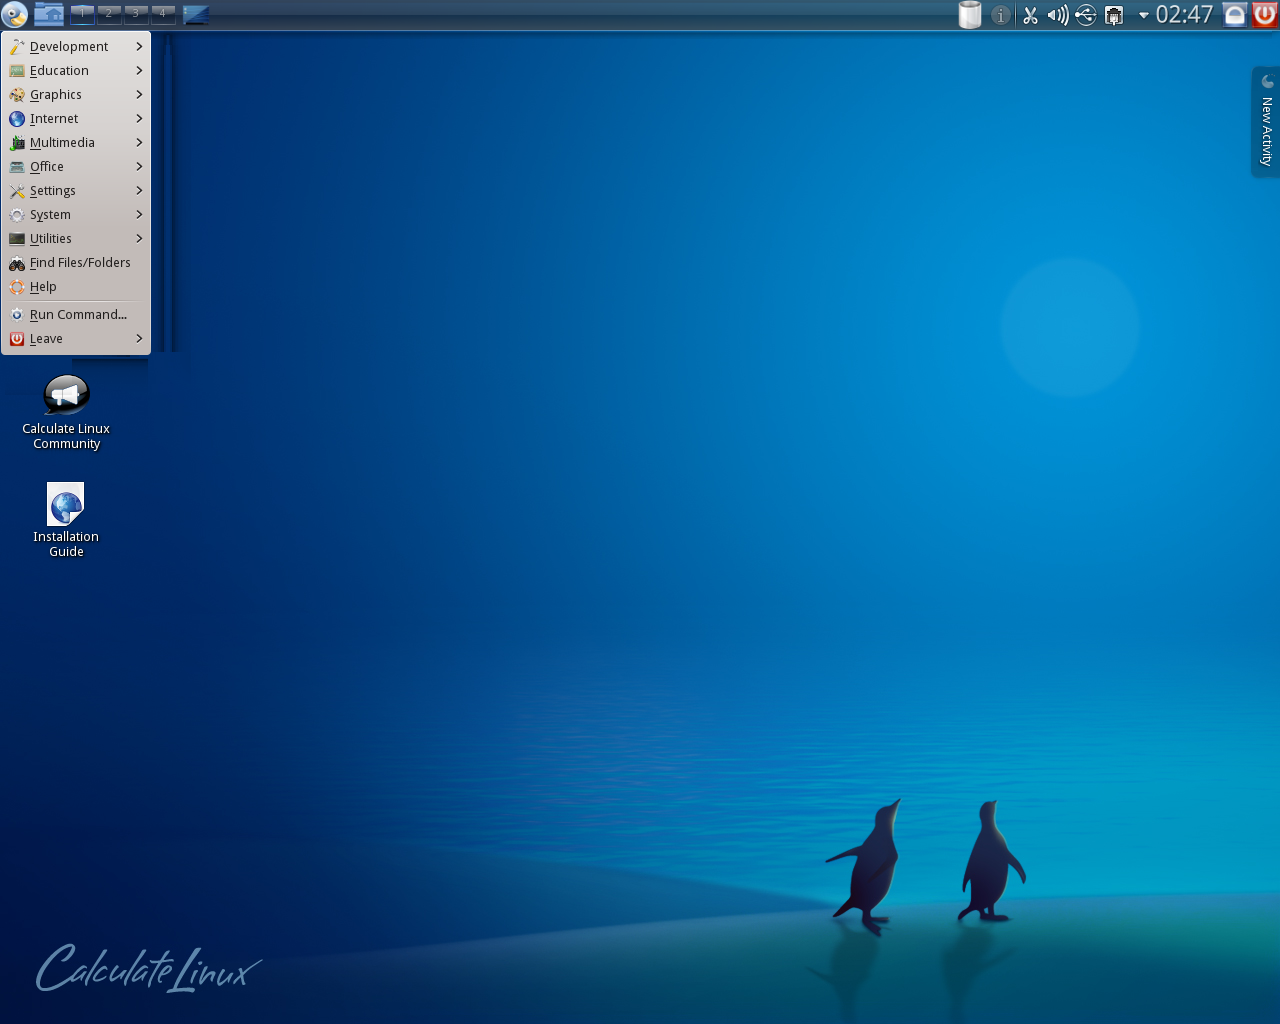The width and height of the screenshot is (1280, 1024).
Task: Launch Find Files/Folders
Action: [76, 263]
